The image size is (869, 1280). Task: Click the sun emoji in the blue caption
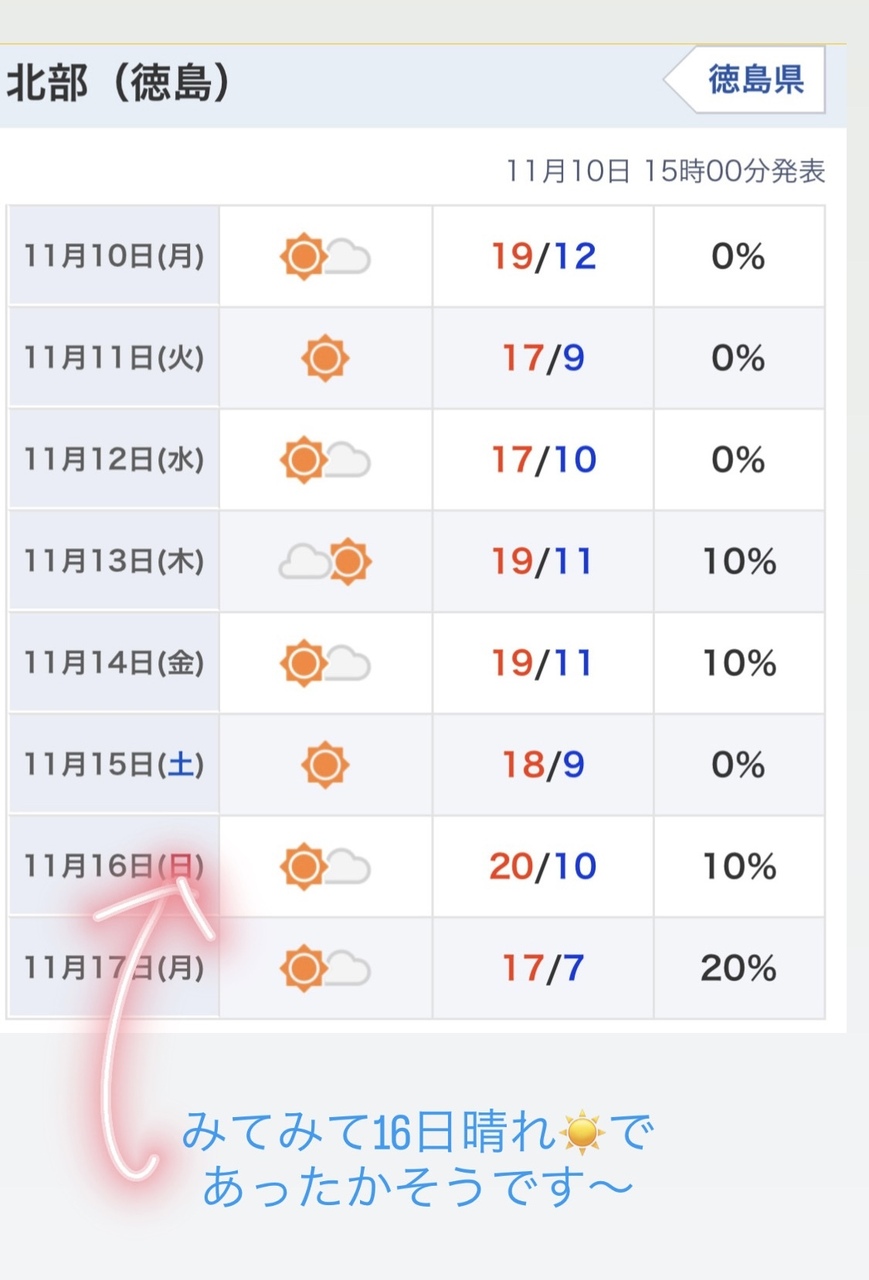pyautogui.click(x=583, y=1134)
